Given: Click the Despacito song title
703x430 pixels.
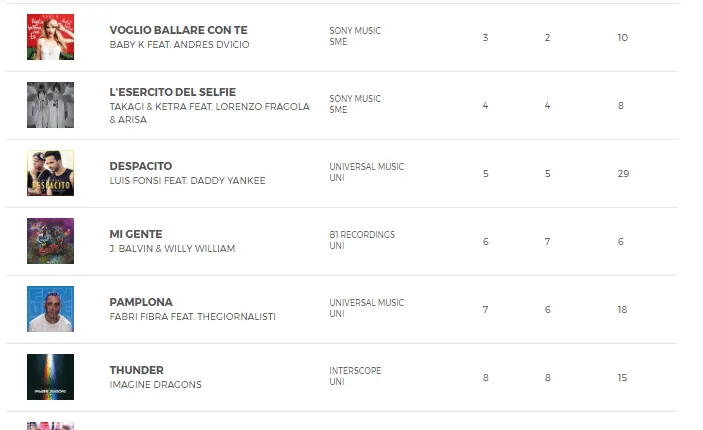Looking at the screenshot, I should tap(140, 166).
